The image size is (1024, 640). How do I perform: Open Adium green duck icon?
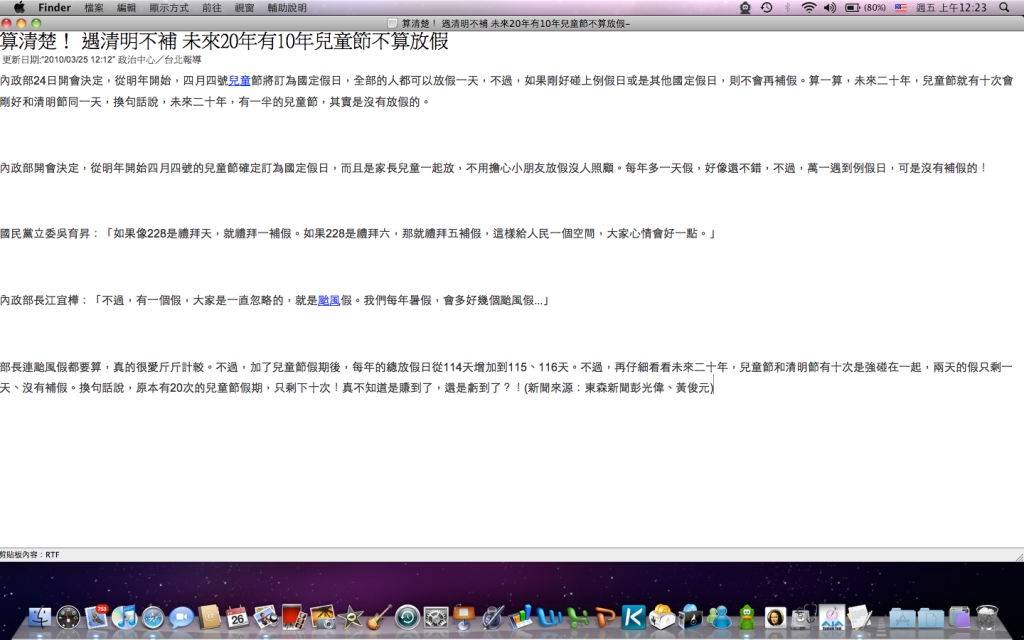coord(746,617)
